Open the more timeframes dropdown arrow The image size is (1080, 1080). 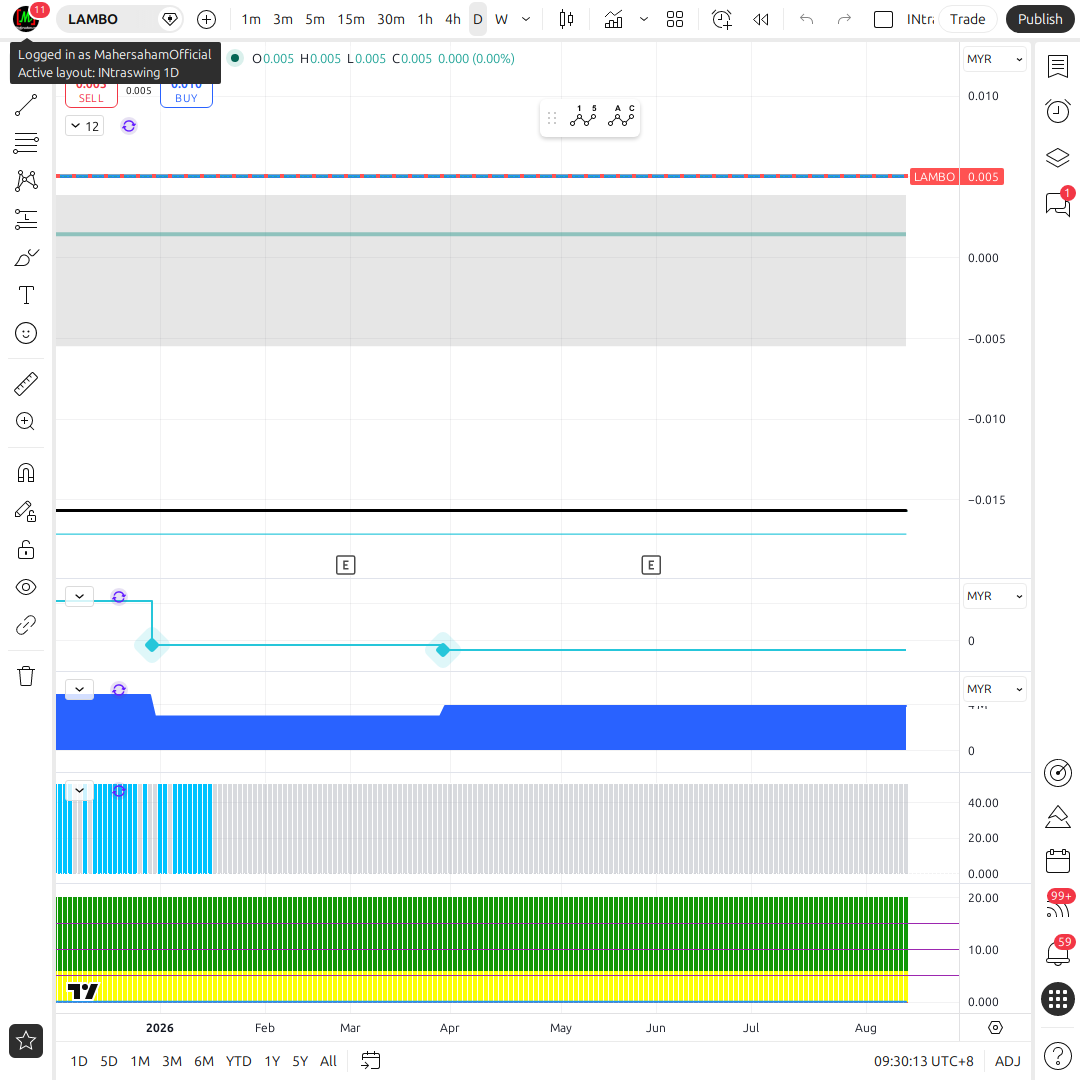526,19
